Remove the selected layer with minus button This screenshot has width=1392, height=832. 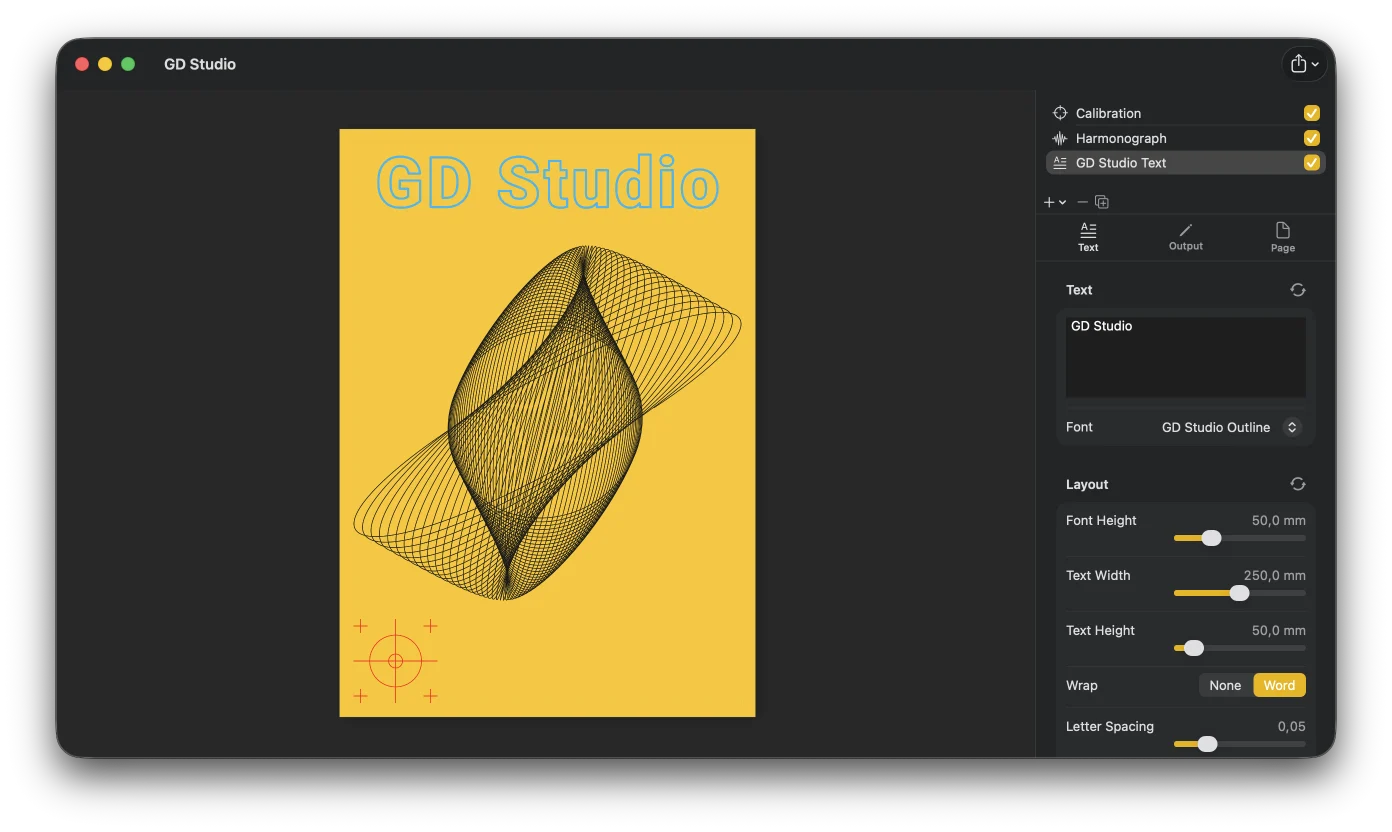(x=1082, y=202)
